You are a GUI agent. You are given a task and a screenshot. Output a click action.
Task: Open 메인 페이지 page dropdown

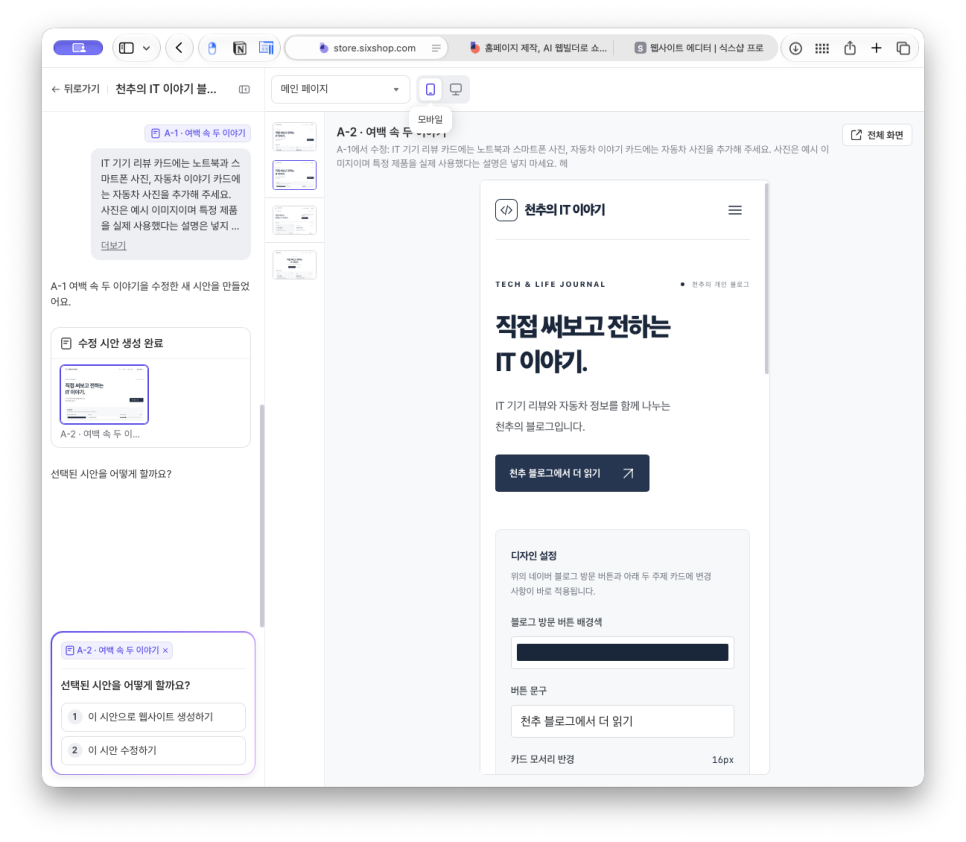click(340, 89)
